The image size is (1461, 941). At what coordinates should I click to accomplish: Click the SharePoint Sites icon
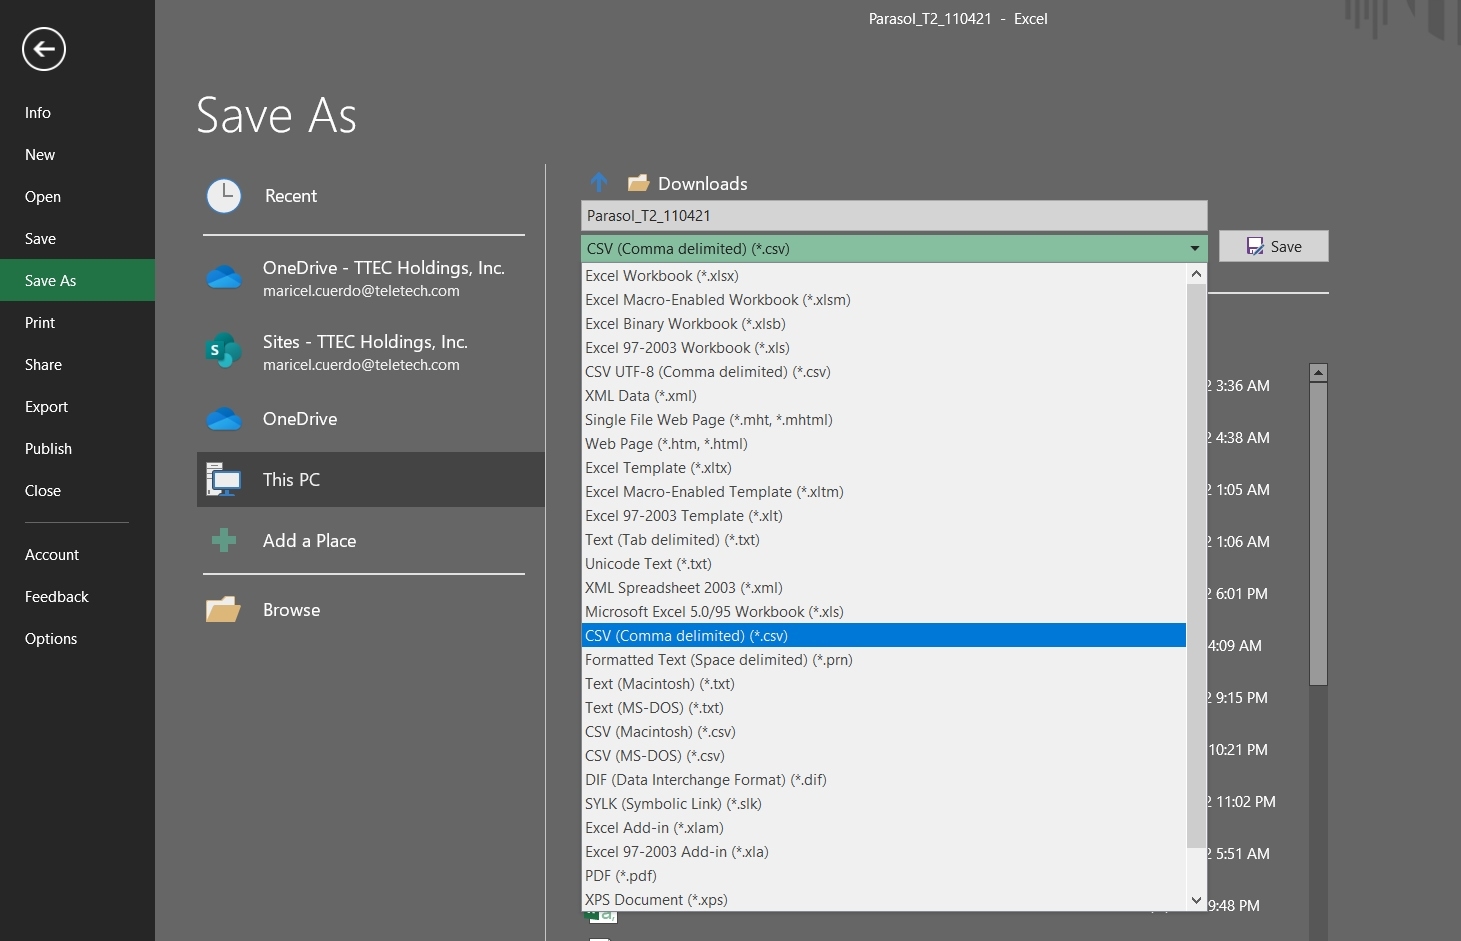(x=223, y=352)
